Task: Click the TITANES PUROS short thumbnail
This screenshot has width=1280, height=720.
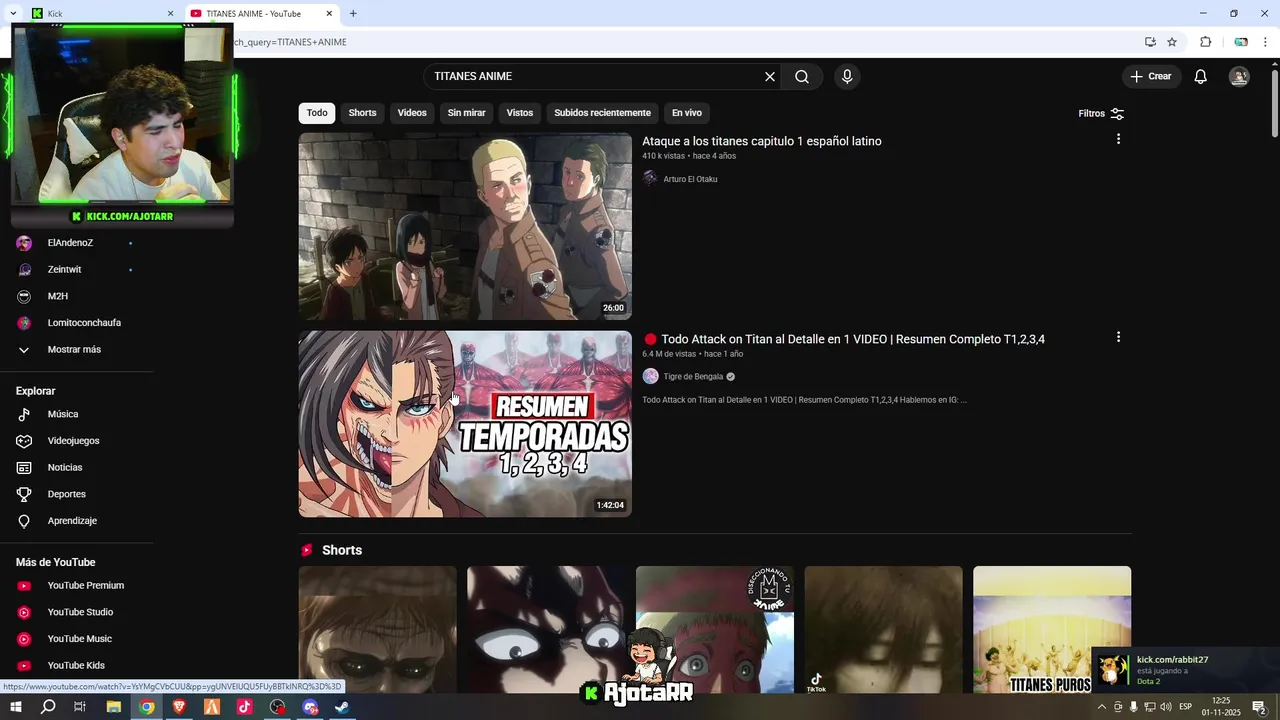Action: coord(1052,630)
